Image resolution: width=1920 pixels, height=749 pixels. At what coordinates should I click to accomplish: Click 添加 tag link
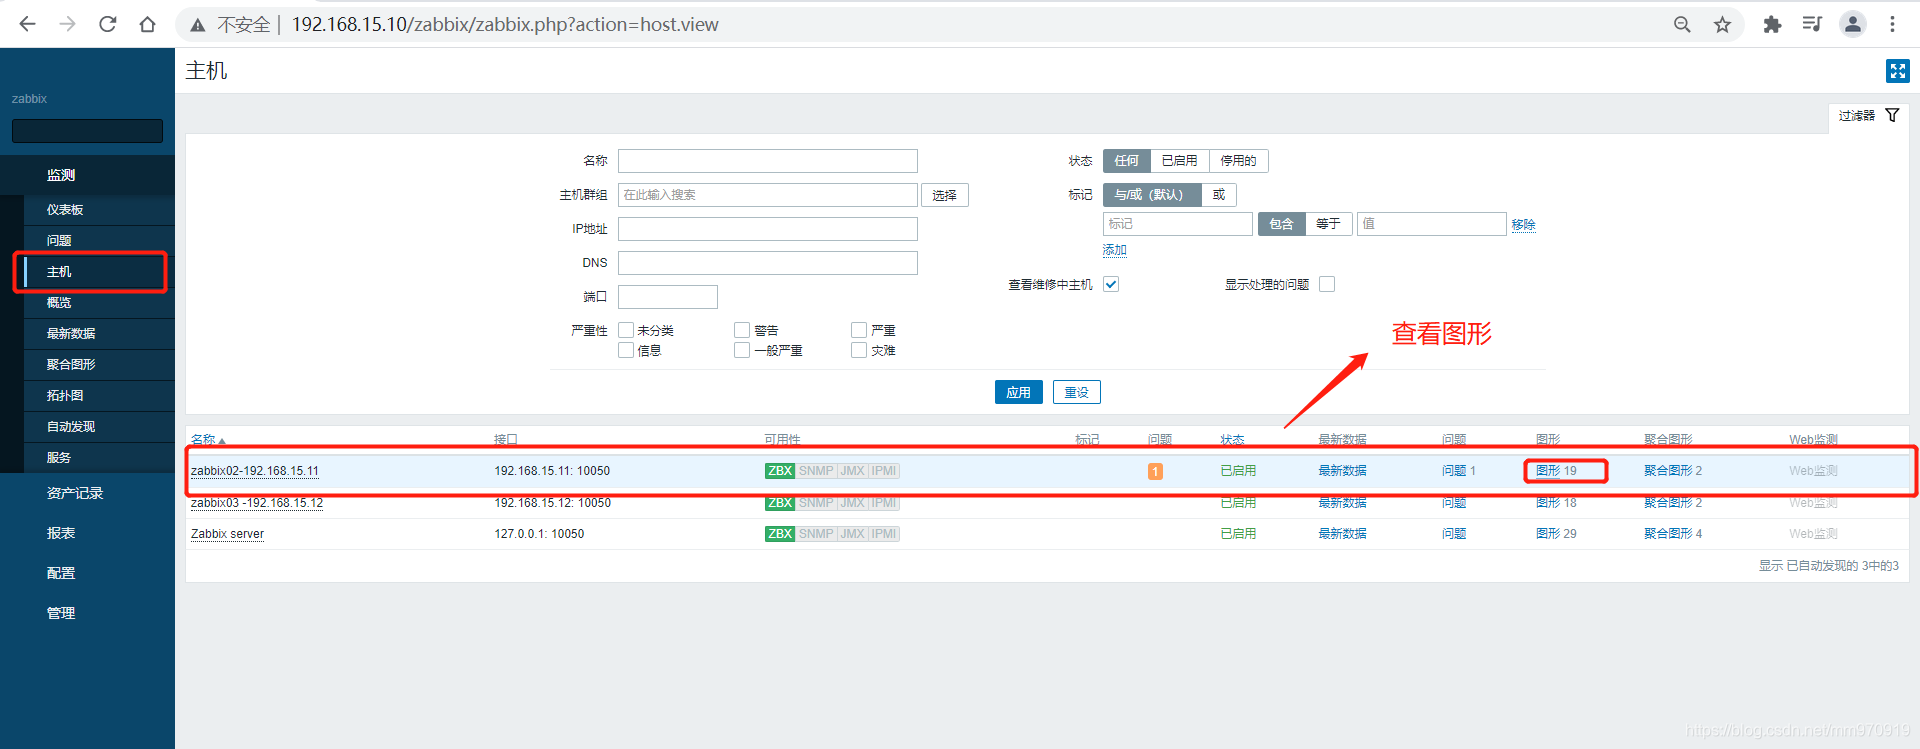tap(1115, 250)
